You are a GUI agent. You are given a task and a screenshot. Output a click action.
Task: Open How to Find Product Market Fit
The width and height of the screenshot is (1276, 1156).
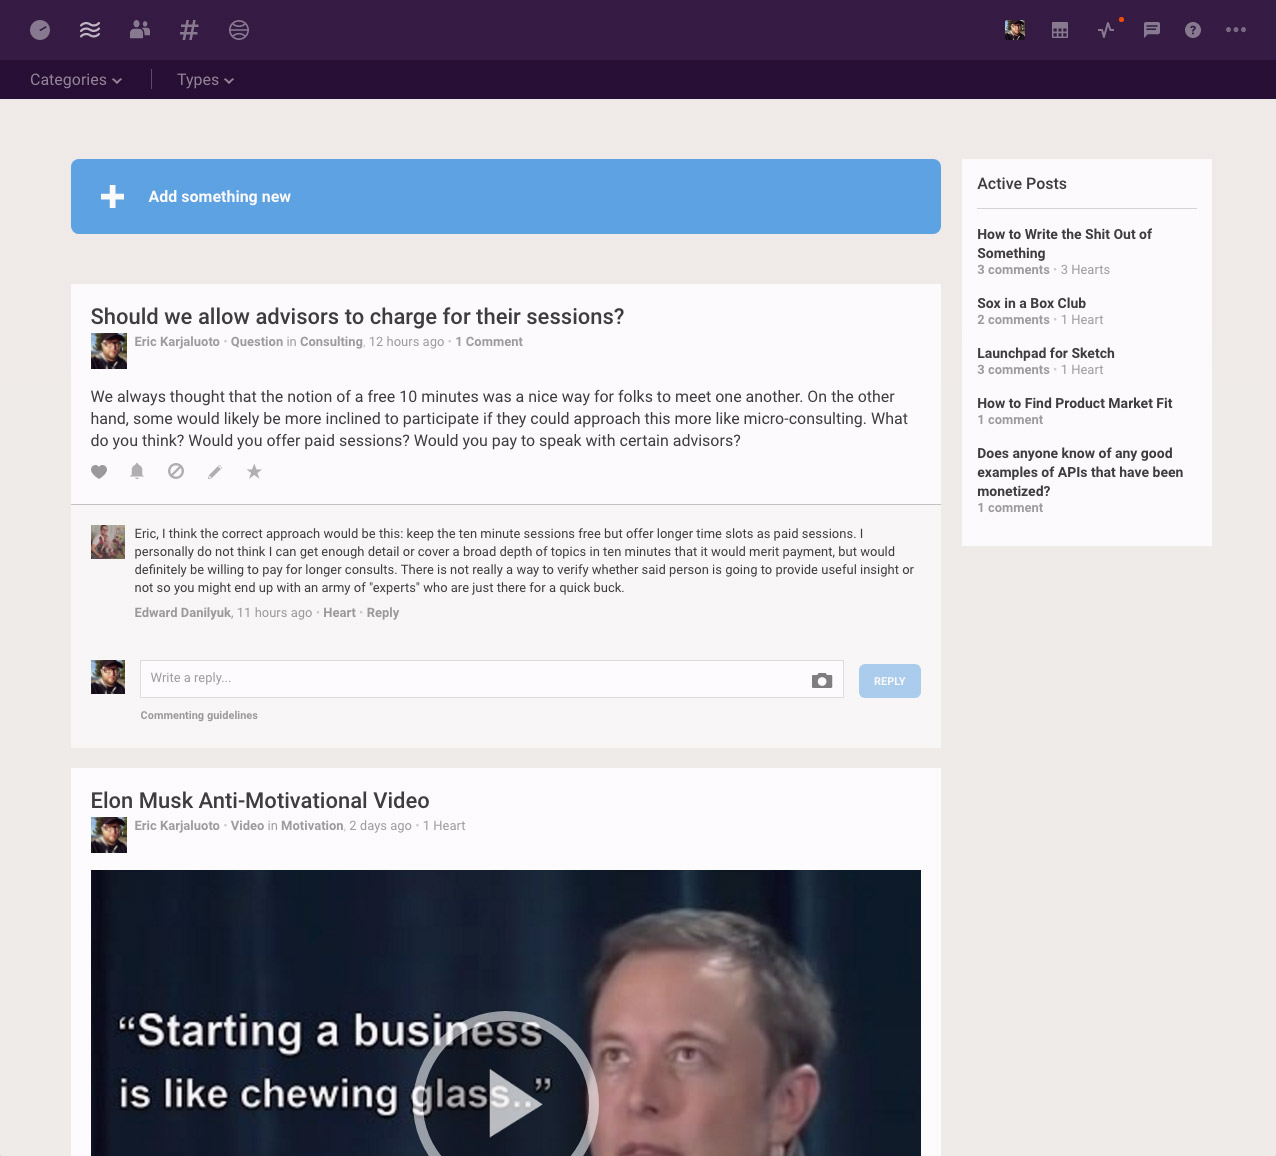tap(1075, 403)
